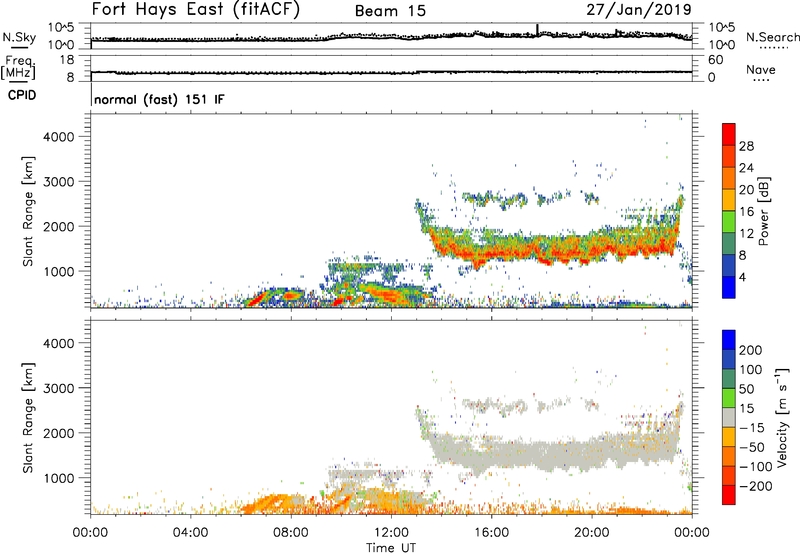The height and width of the screenshot is (554, 800).
Task: Click the "-100" tick on the Velocity scale
Action: (x=755, y=467)
